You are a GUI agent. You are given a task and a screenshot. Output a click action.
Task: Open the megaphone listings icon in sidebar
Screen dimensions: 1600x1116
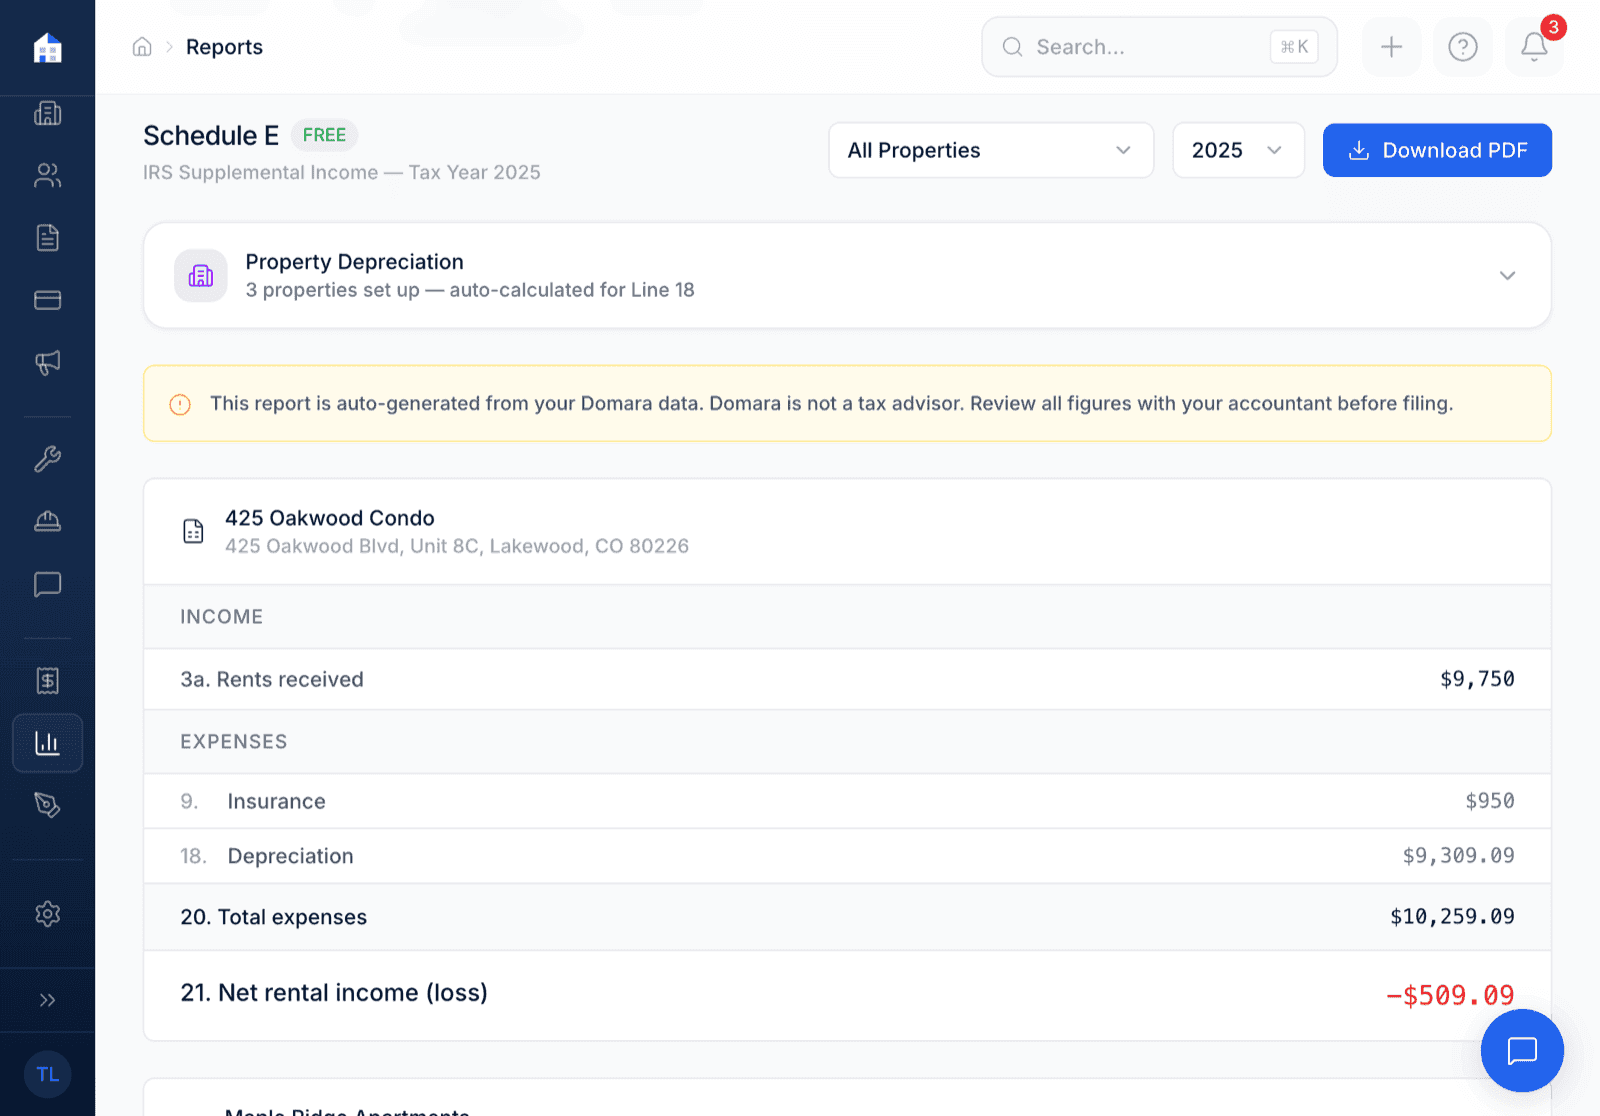tap(47, 362)
